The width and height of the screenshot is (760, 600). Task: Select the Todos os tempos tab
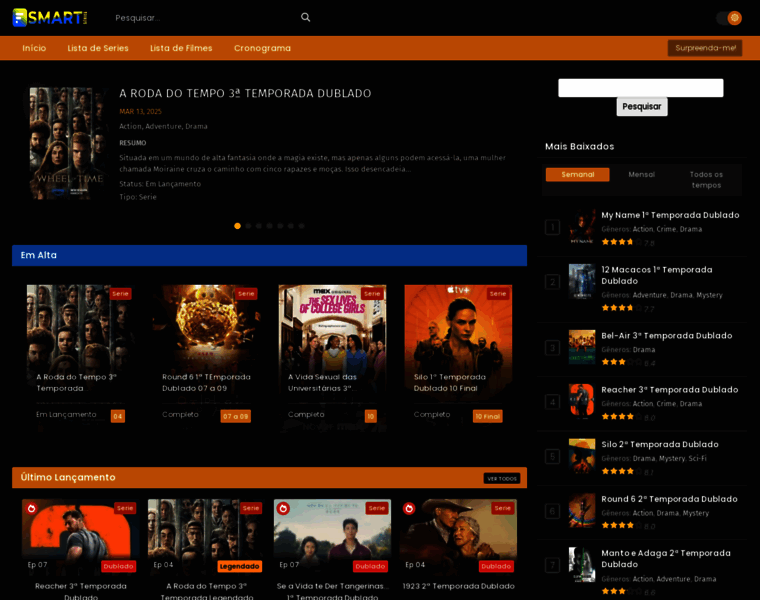[x=706, y=180]
